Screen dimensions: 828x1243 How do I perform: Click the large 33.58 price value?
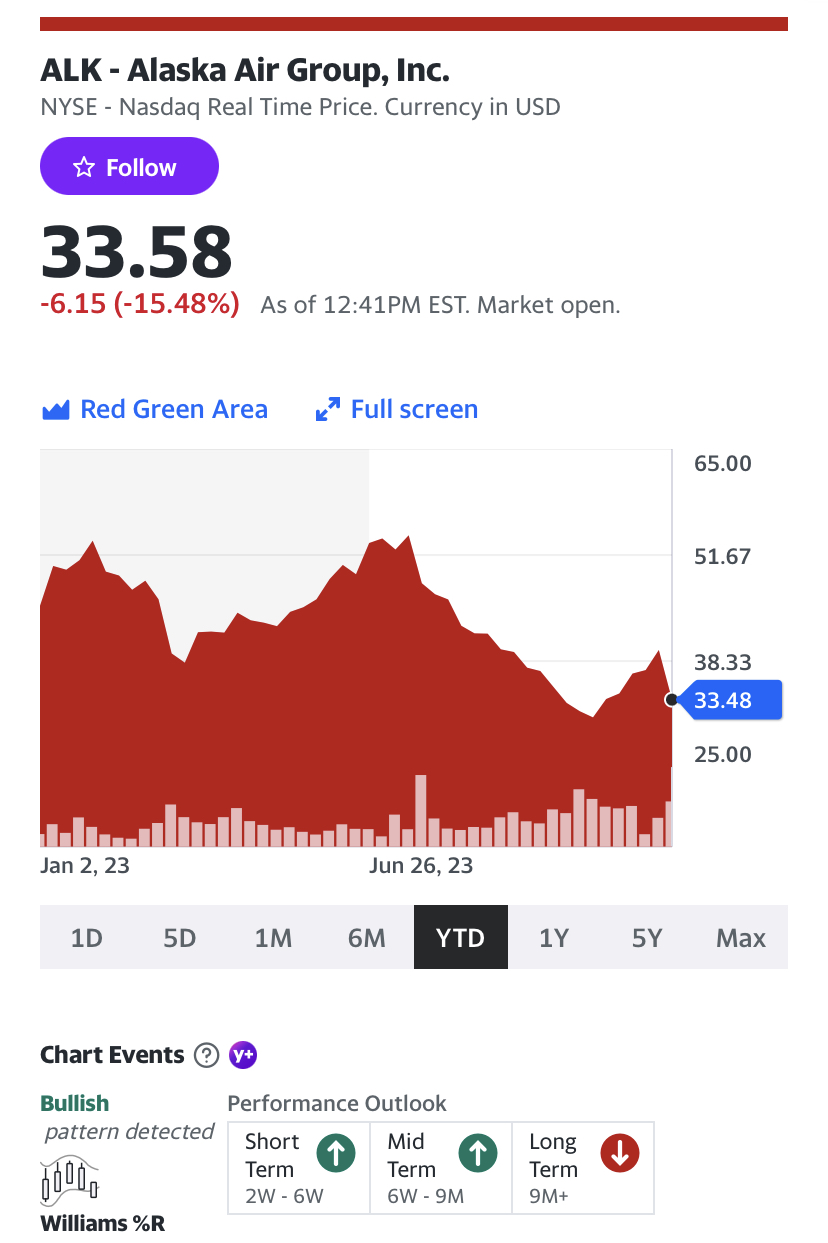[136, 252]
